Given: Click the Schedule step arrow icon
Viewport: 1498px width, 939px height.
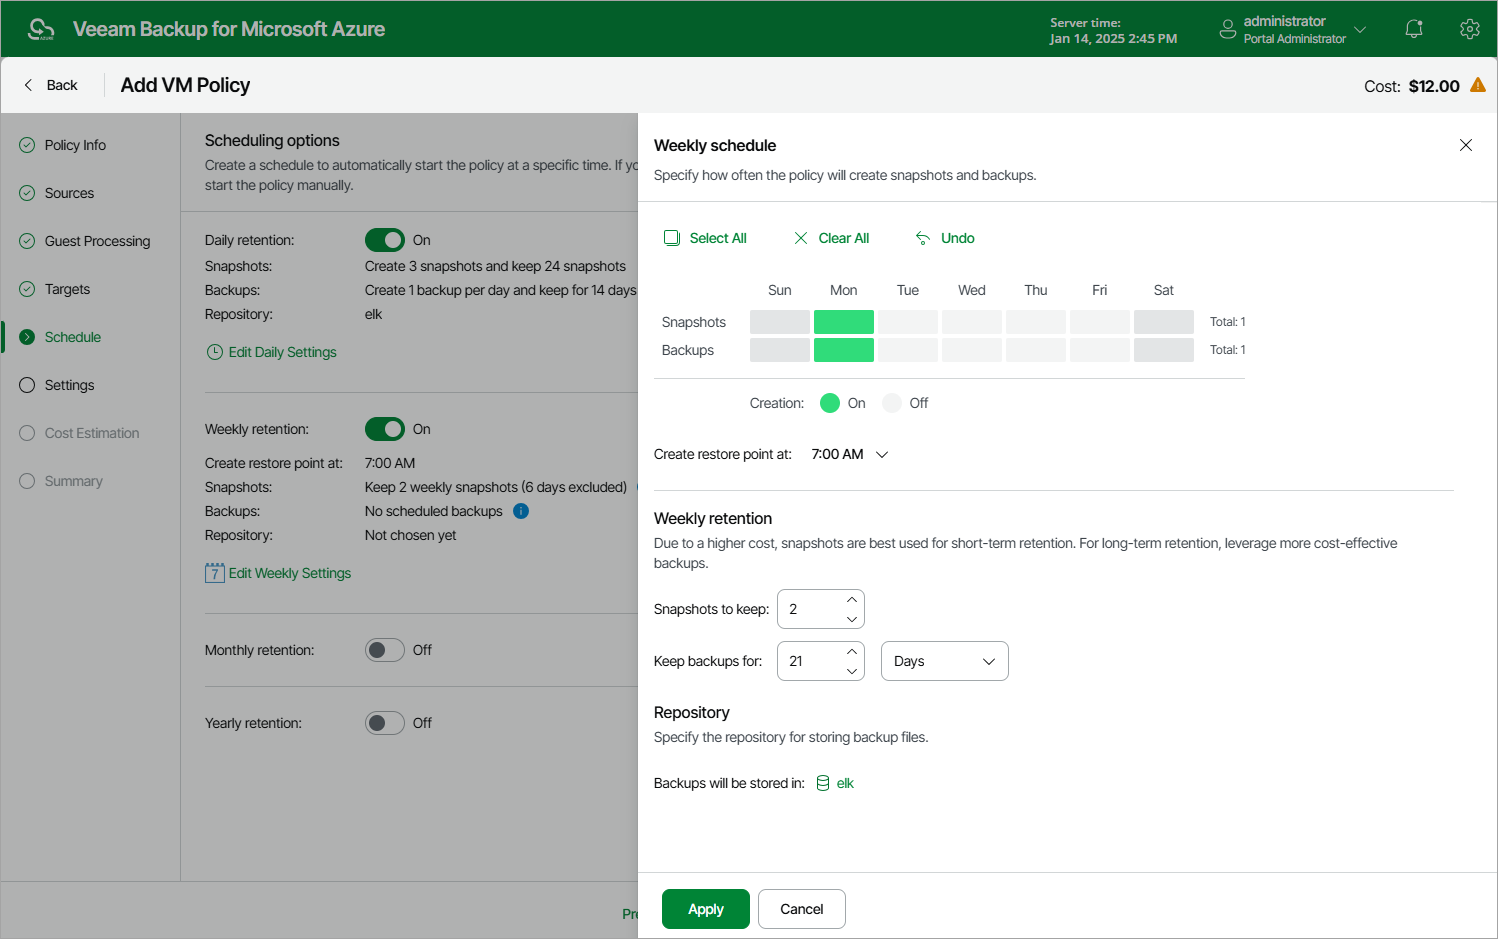Looking at the screenshot, I should coord(27,337).
